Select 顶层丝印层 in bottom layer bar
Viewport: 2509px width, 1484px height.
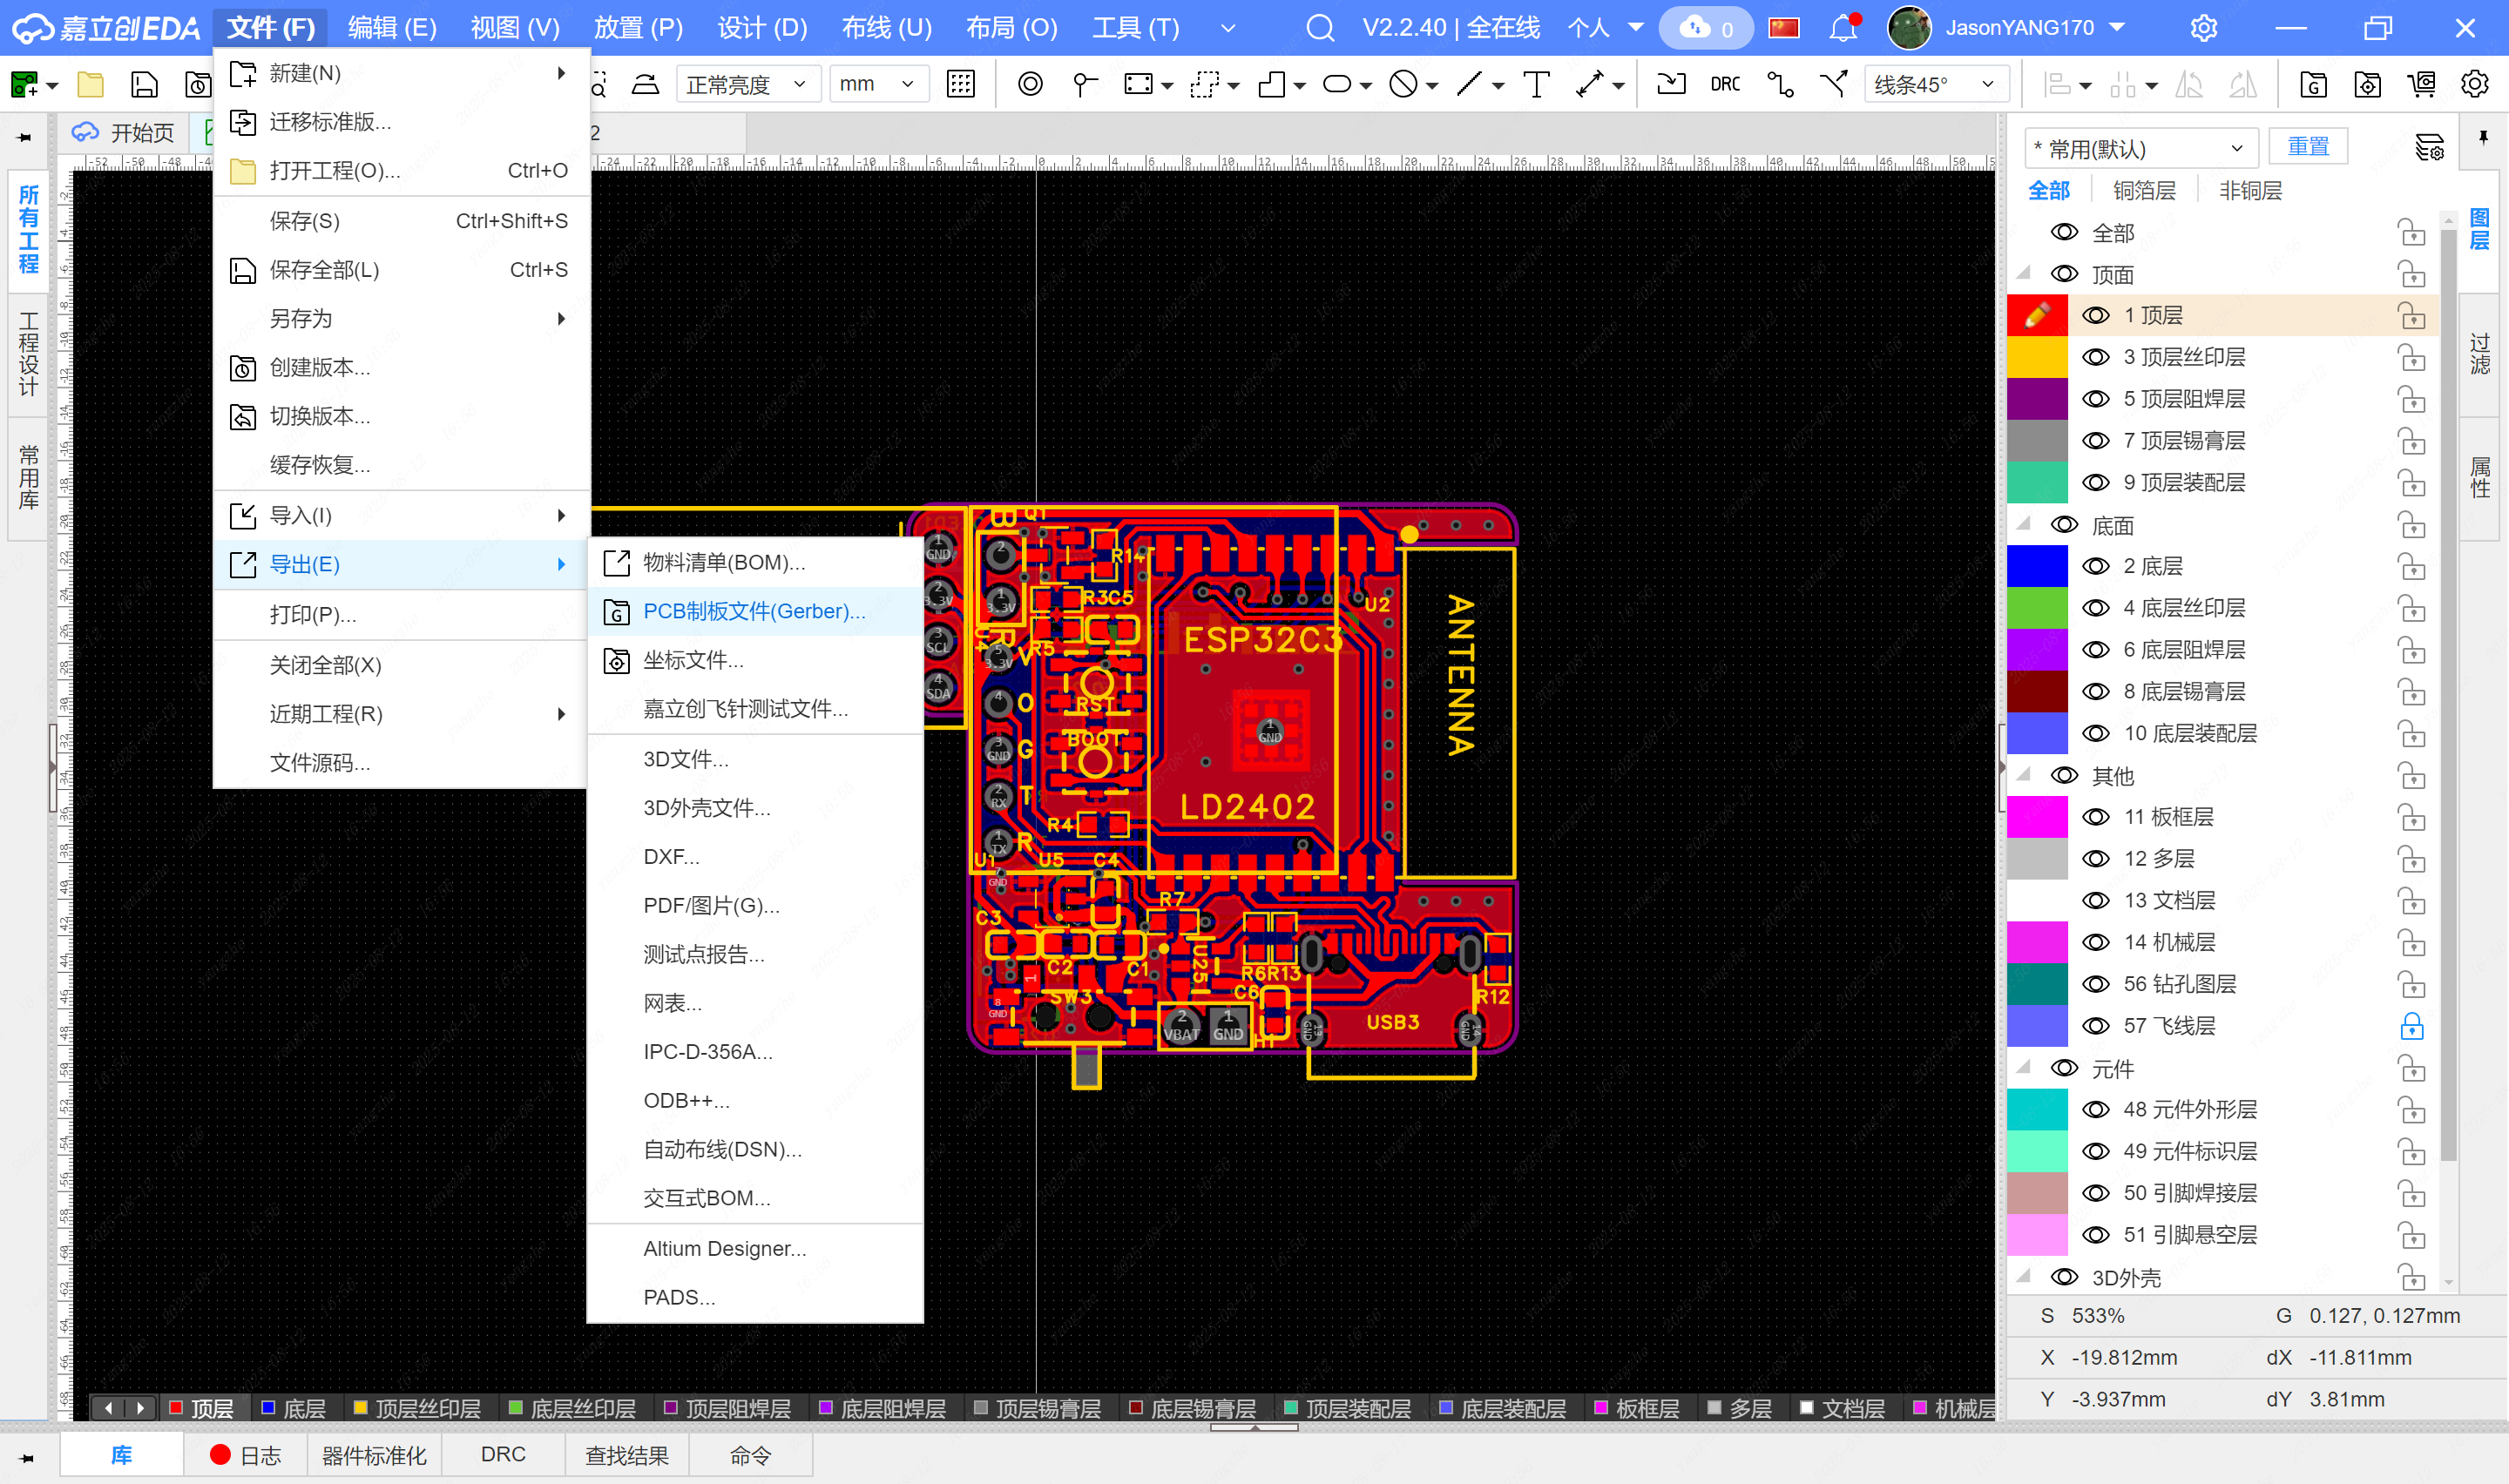point(418,1409)
